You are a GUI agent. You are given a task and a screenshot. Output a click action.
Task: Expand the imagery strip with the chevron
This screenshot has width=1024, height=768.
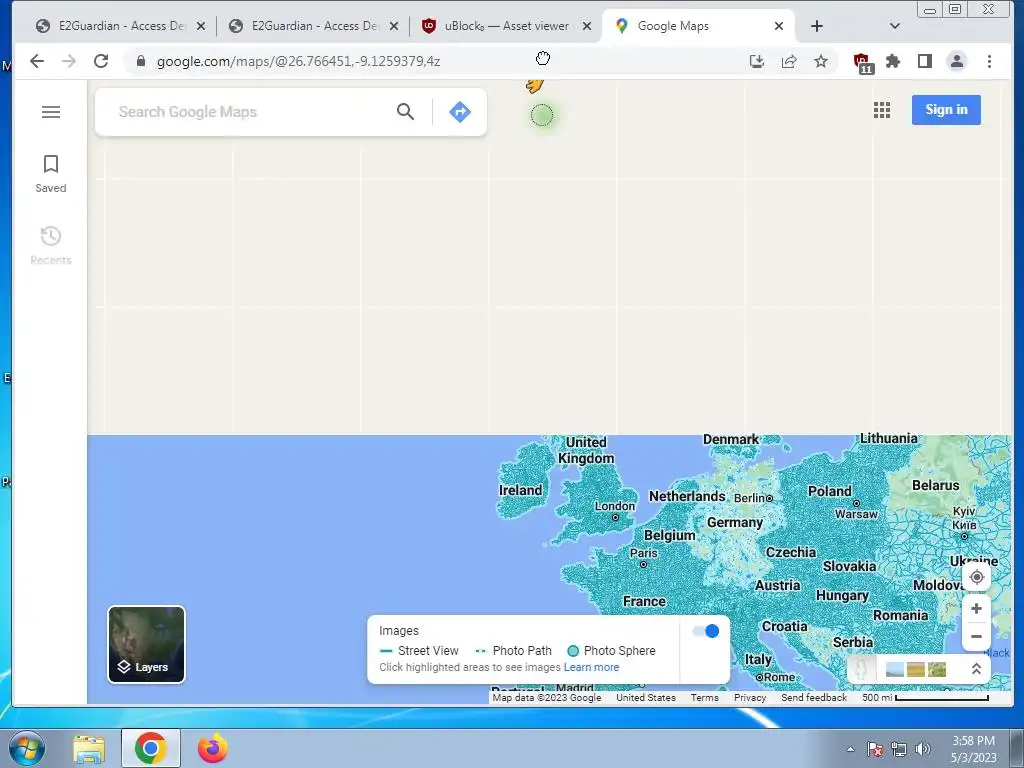tap(976, 669)
